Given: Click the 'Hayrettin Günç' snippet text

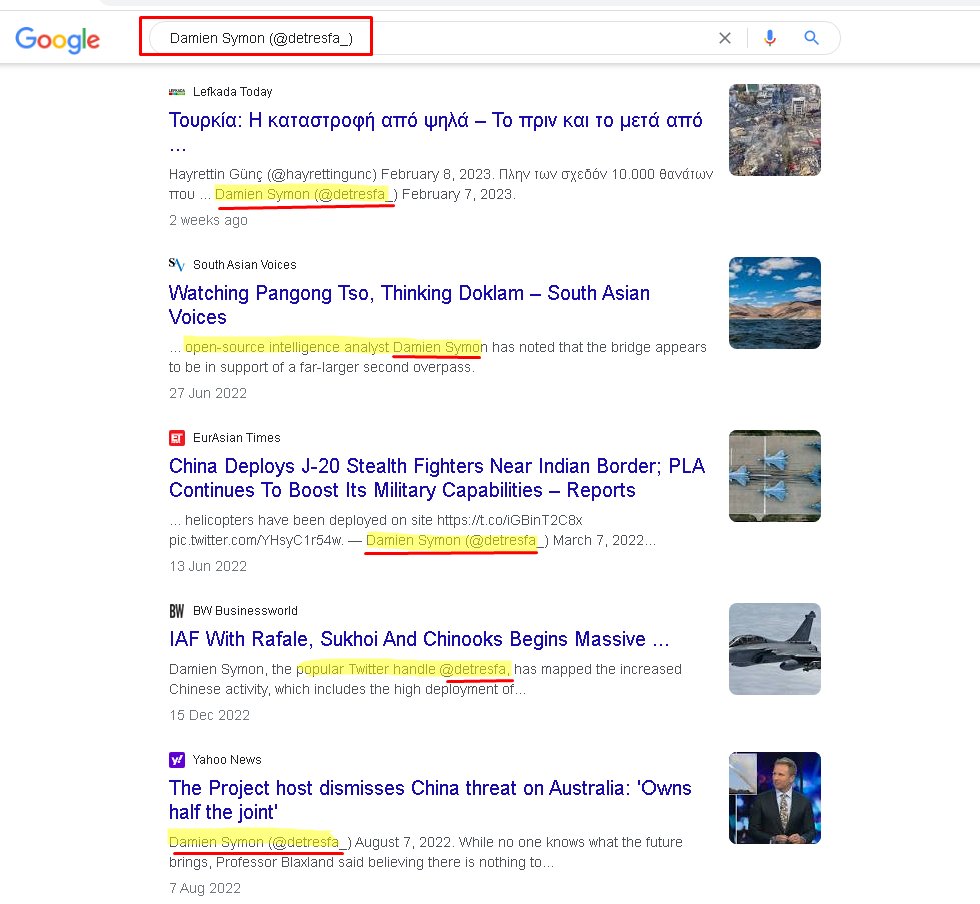Looking at the screenshot, I should (x=216, y=174).
